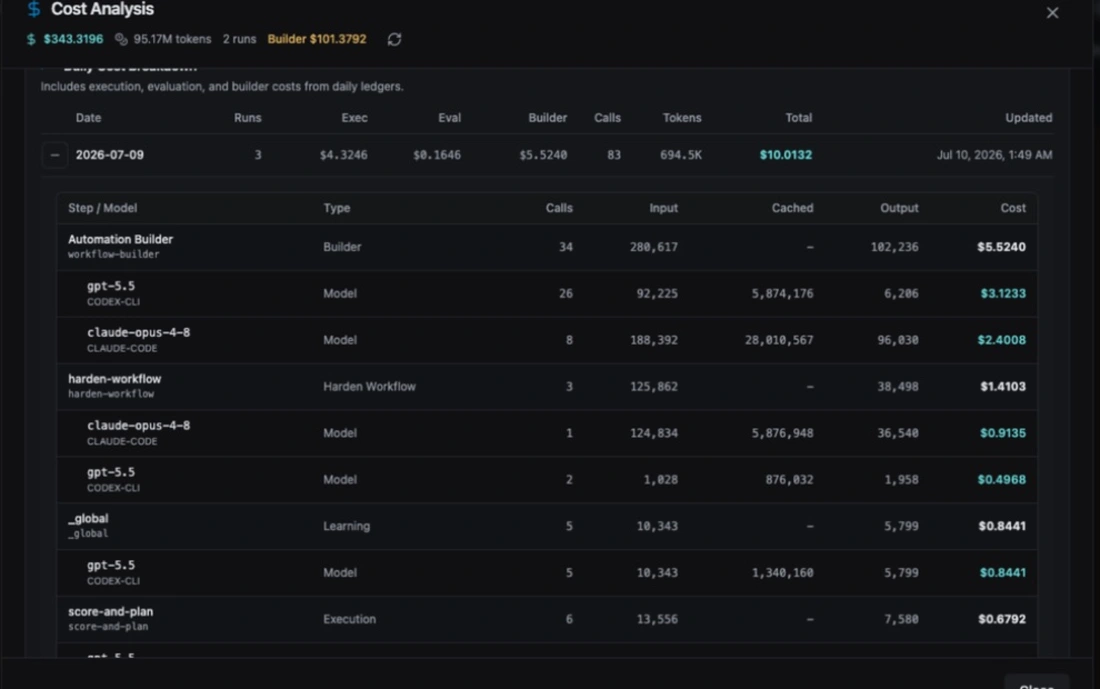Click the tokens coin icon beside 95.17M tokens
This screenshot has width=1100, height=689.
121,39
